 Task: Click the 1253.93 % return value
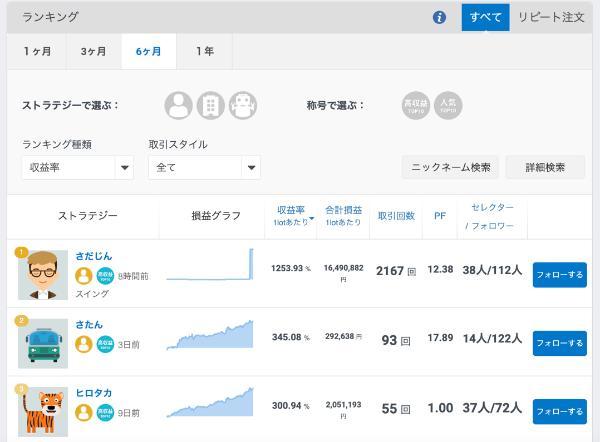pyautogui.click(x=291, y=268)
